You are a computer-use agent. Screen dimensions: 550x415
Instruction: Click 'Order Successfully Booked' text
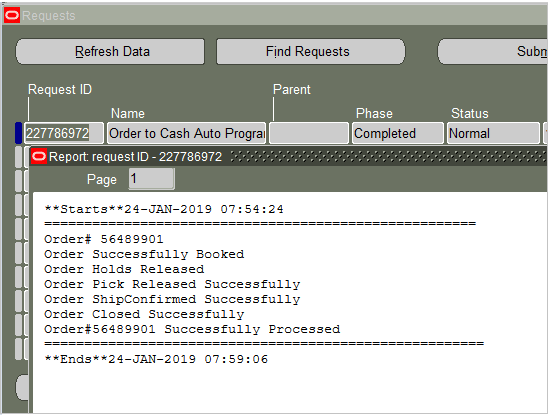pos(144,254)
